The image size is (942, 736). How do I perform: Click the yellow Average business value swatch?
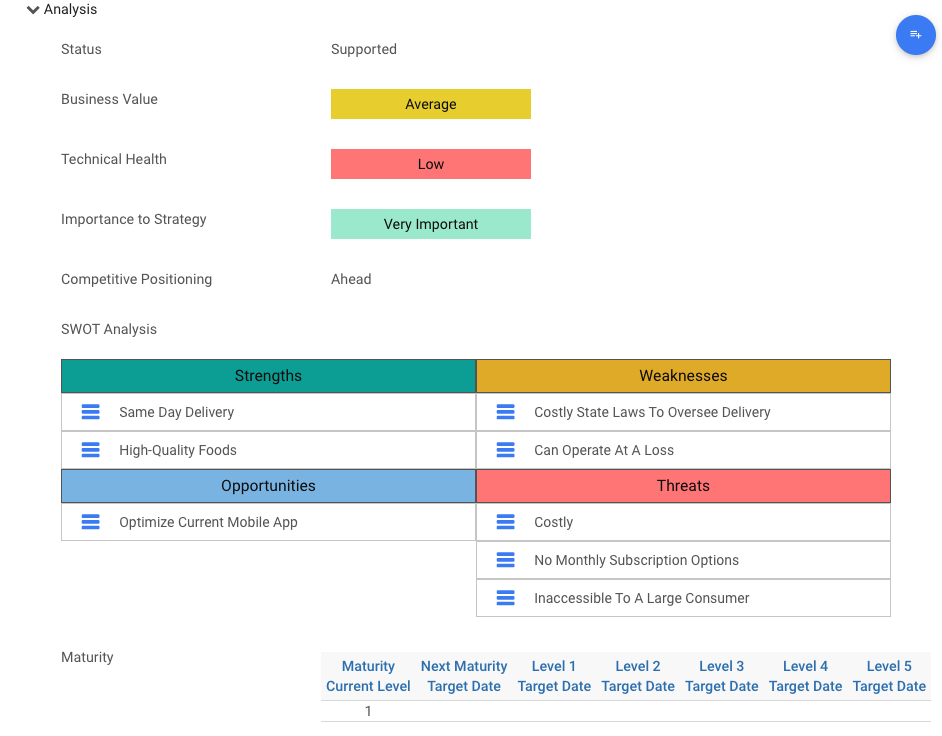(430, 104)
